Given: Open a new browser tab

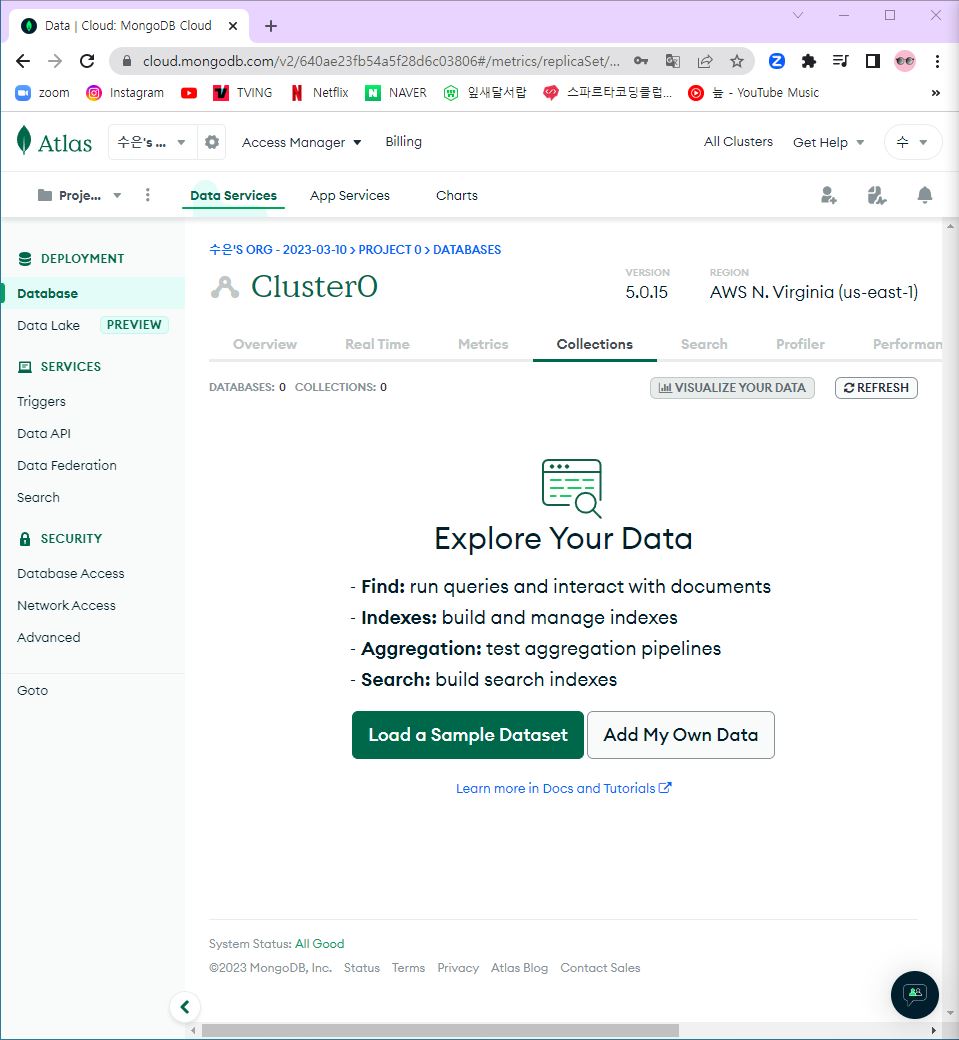Looking at the screenshot, I should (x=271, y=26).
